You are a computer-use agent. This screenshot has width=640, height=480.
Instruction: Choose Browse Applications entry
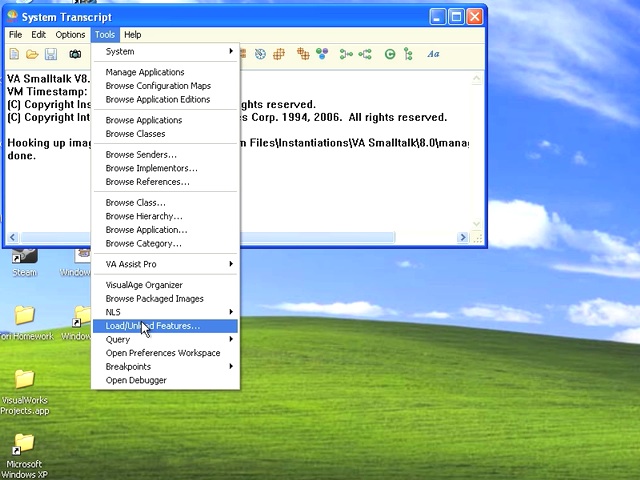point(165,120)
